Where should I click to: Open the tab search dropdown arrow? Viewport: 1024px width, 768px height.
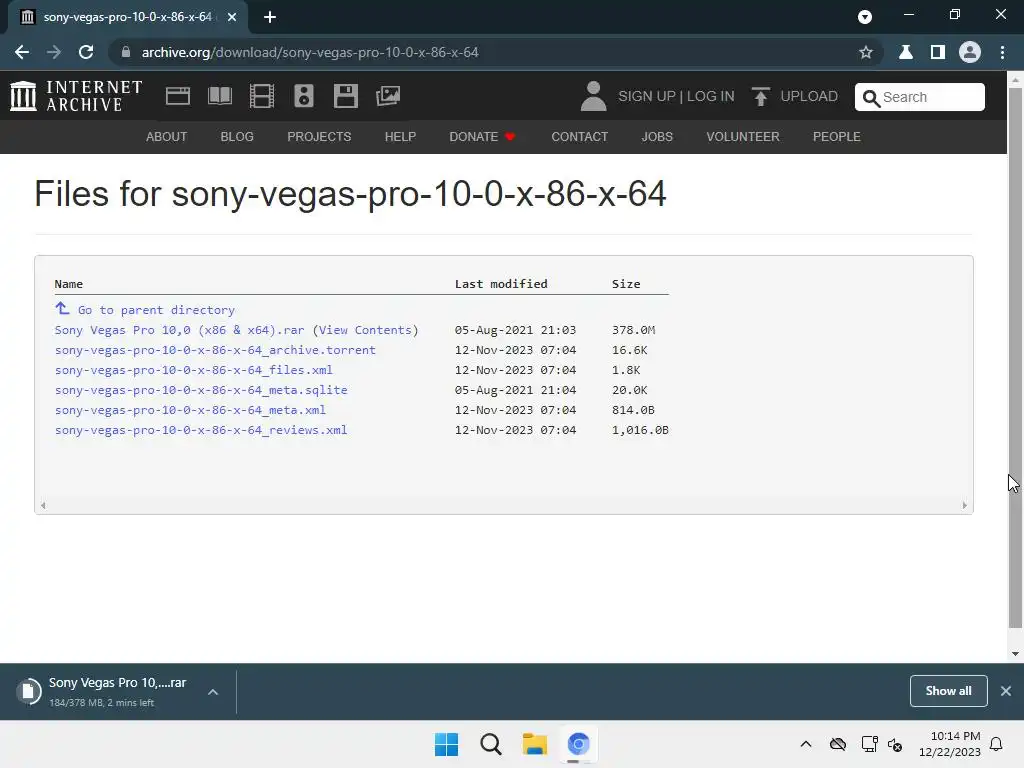point(865,17)
